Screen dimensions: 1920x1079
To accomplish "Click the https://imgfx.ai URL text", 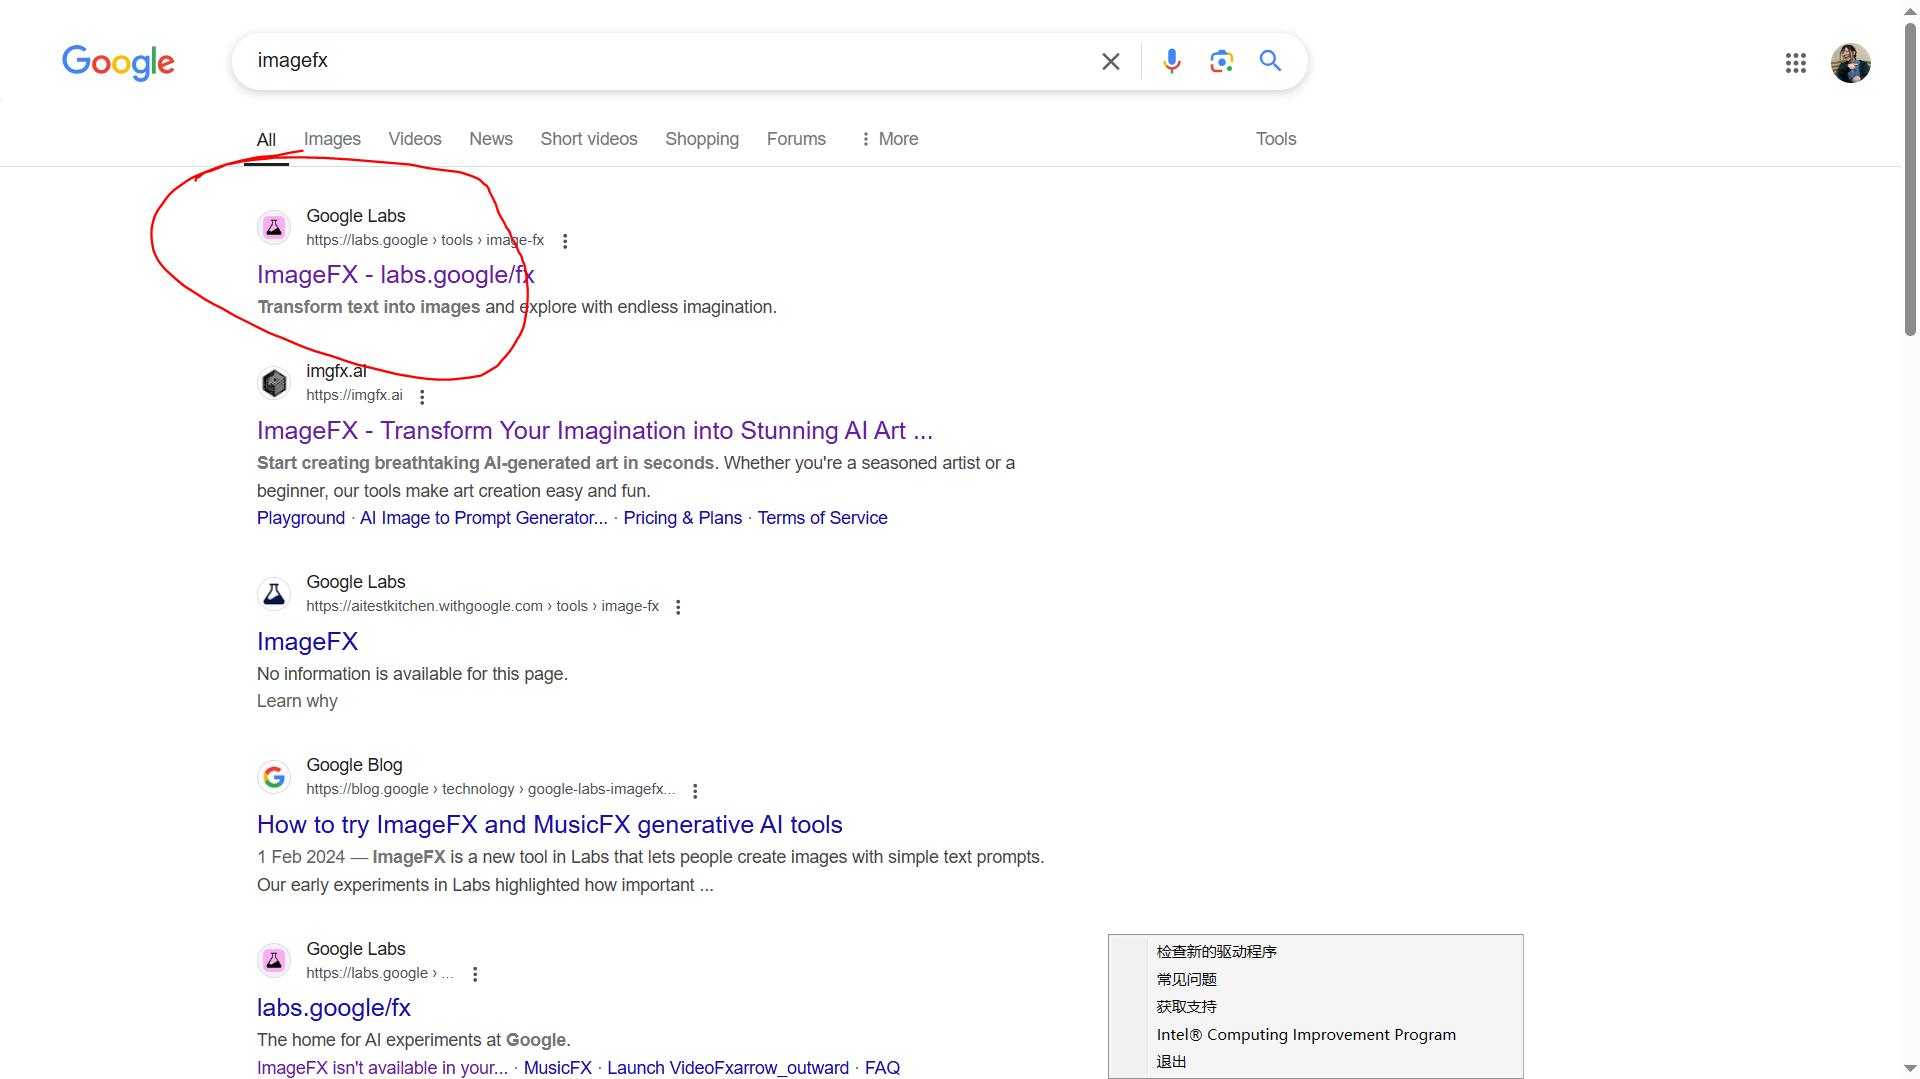I will tap(354, 395).
